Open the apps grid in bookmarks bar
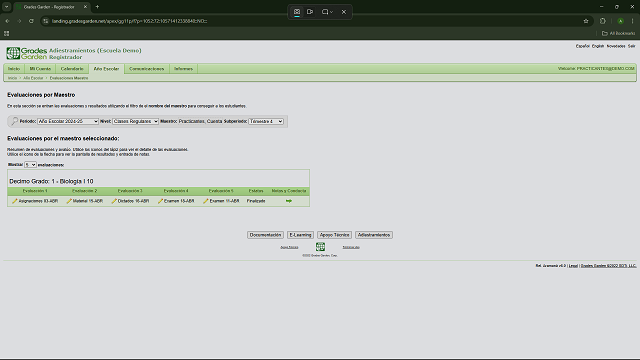Image resolution: width=640 pixels, height=360 pixels. tap(7, 33)
